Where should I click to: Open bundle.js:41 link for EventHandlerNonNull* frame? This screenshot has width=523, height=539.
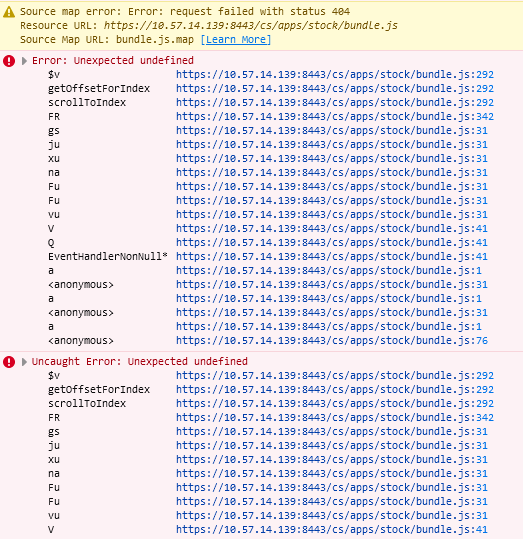click(332, 256)
